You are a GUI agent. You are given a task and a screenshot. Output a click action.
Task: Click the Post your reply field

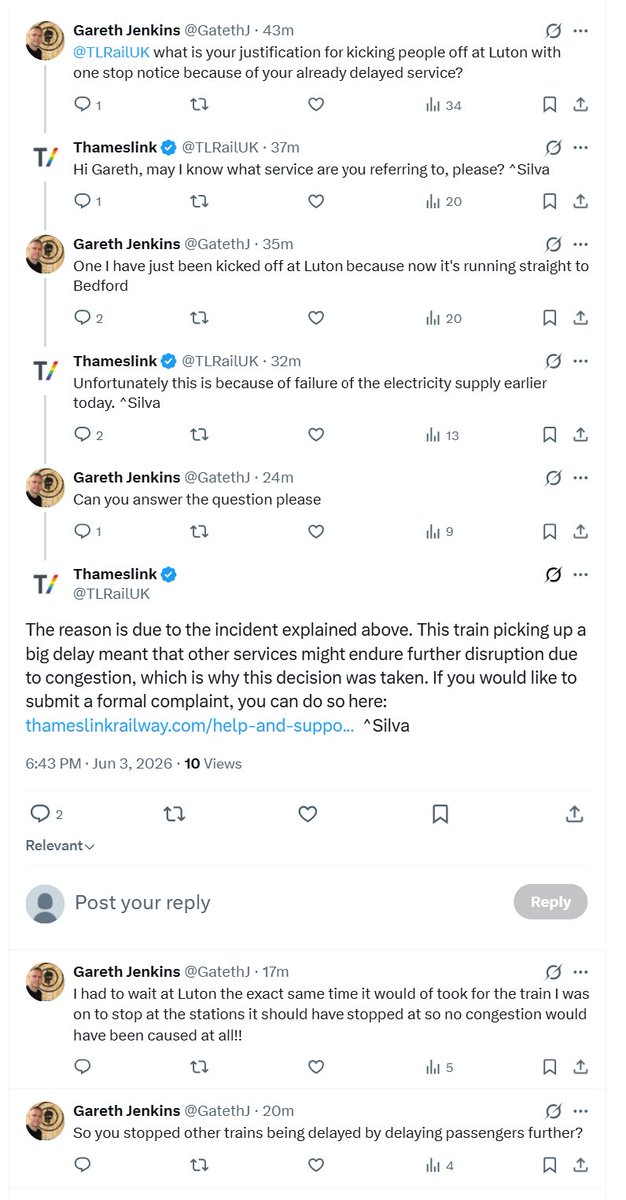coord(285,903)
